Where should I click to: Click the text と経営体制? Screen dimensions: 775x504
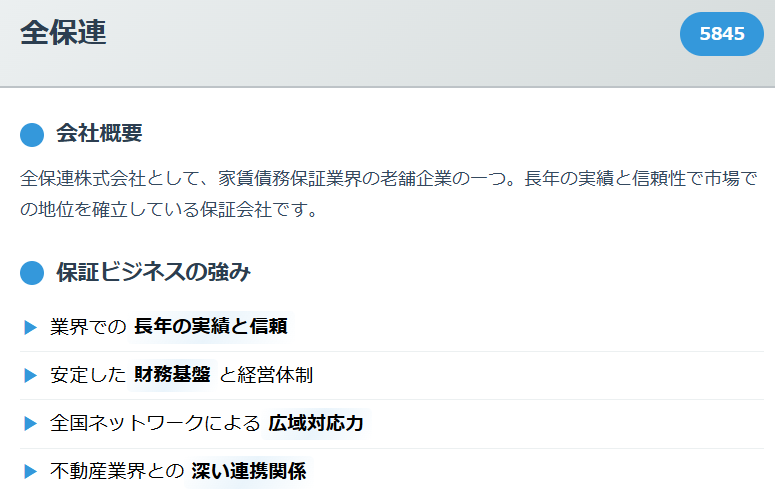(266, 375)
